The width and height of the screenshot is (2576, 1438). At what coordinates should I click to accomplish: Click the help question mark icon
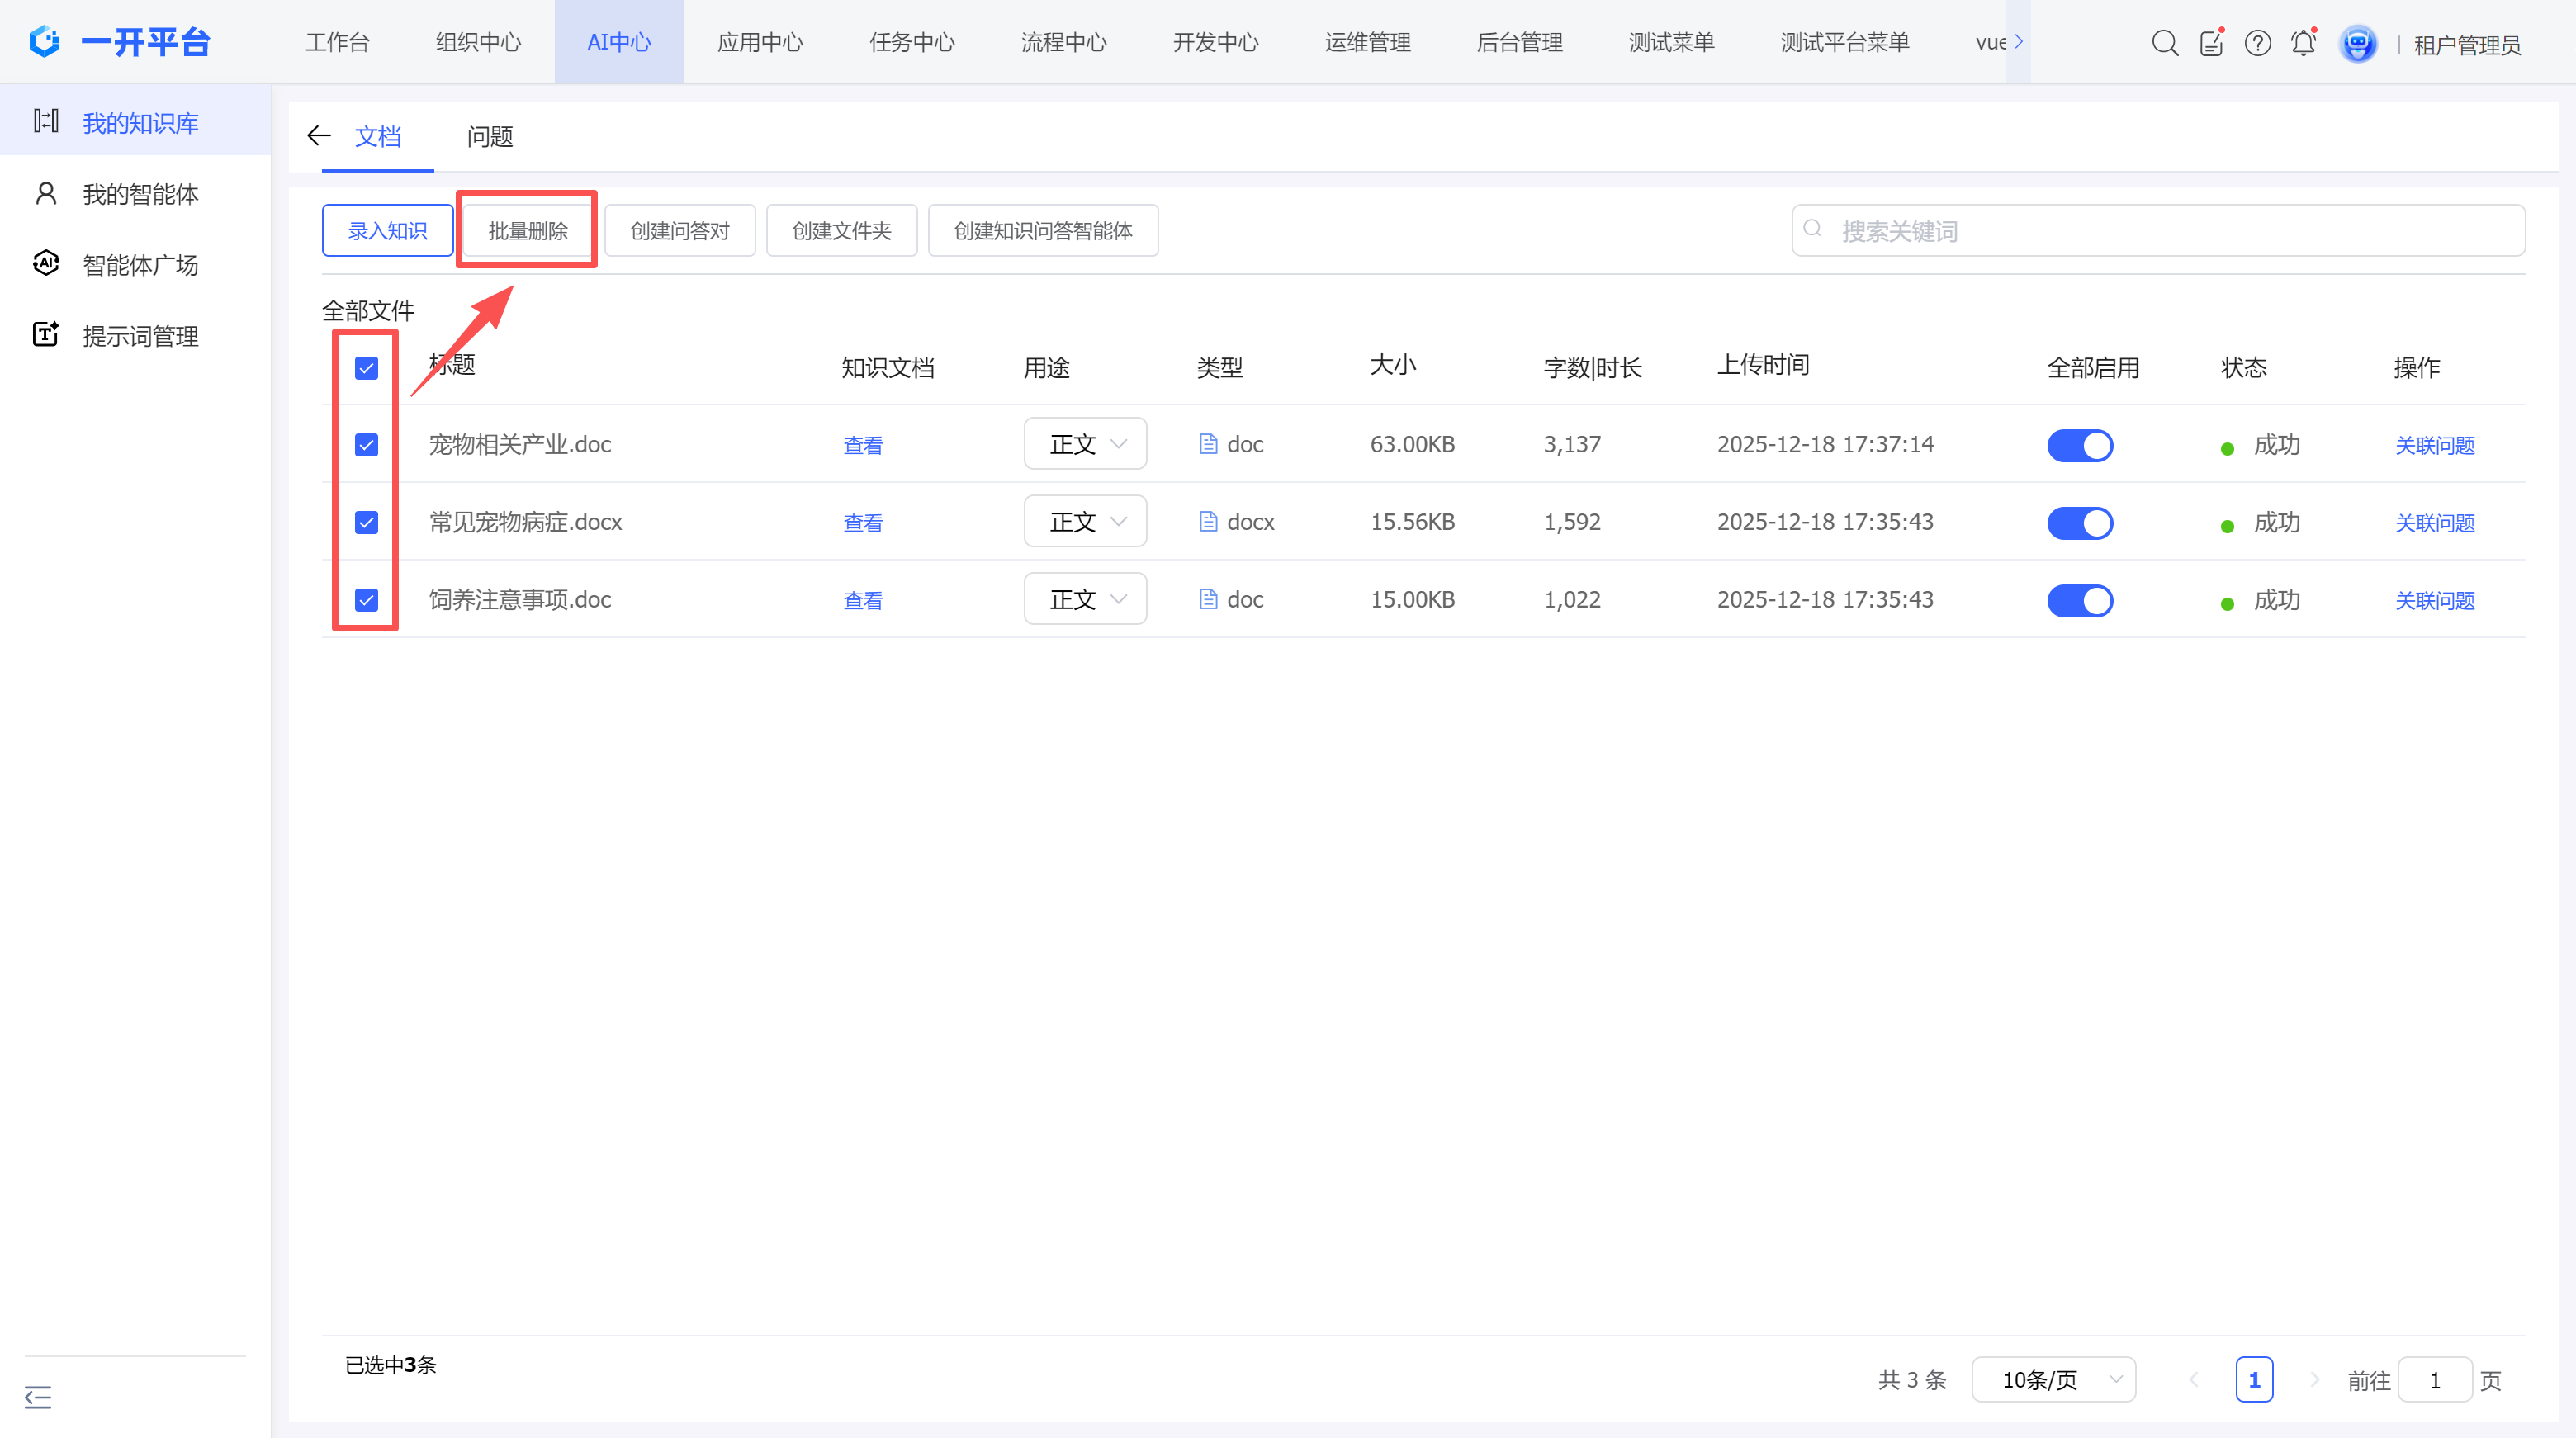[x=2257, y=43]
